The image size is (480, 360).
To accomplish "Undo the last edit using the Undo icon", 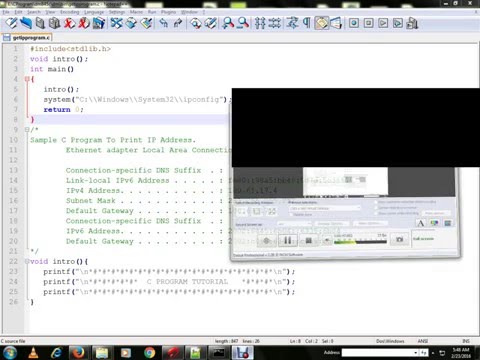I will pos(163,23).
